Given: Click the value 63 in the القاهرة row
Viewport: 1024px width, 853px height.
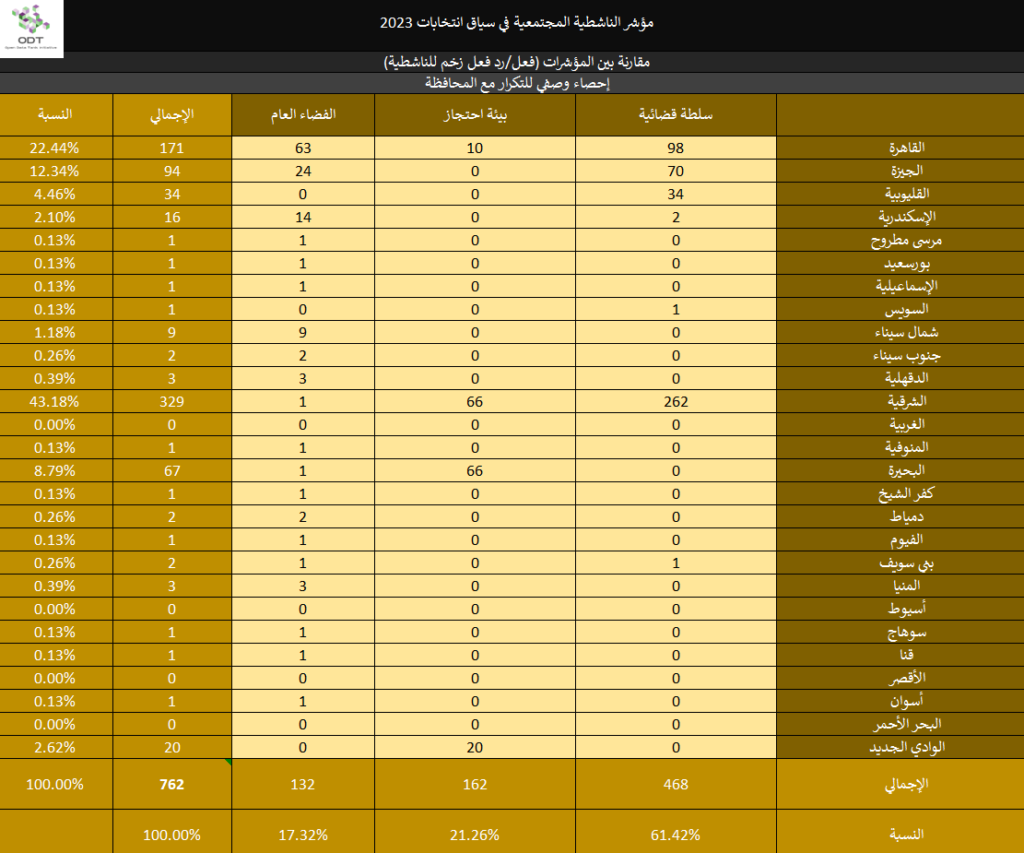Looking at the screenshot, I should click(303, 148).
